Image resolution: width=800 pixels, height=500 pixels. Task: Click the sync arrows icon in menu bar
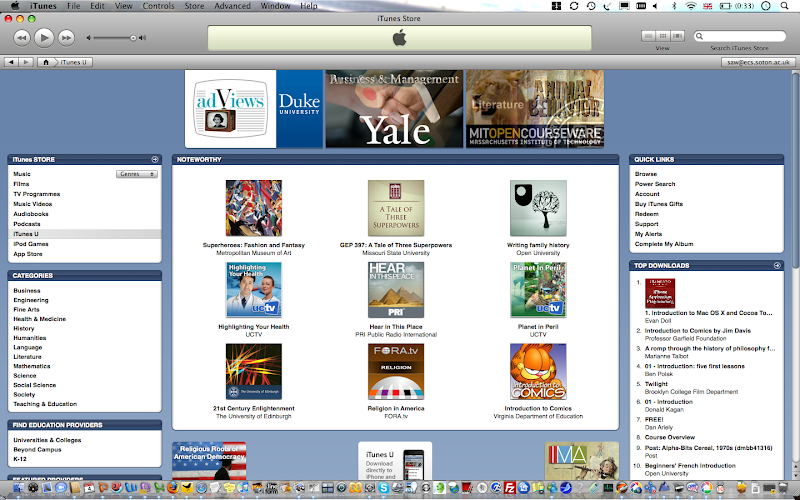pyautogui.click(x=574, y=6)
